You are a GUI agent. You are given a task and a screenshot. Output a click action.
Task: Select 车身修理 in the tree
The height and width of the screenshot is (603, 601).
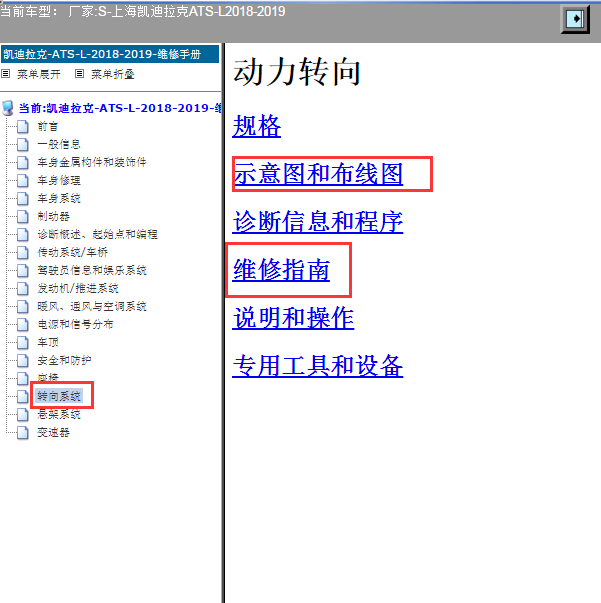pos(59,180)
